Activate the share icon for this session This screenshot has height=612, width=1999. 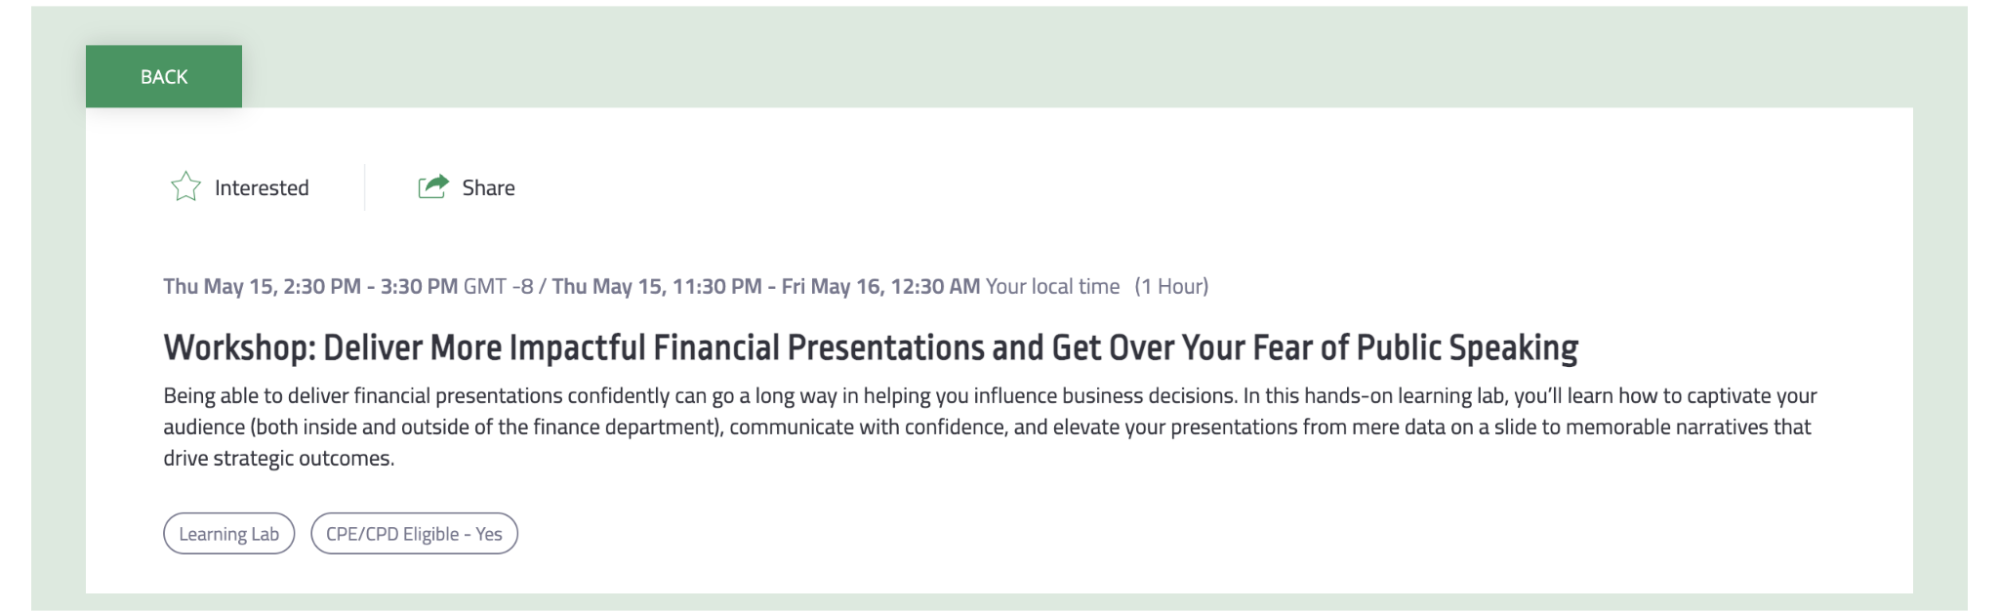(x=434, y=184)
